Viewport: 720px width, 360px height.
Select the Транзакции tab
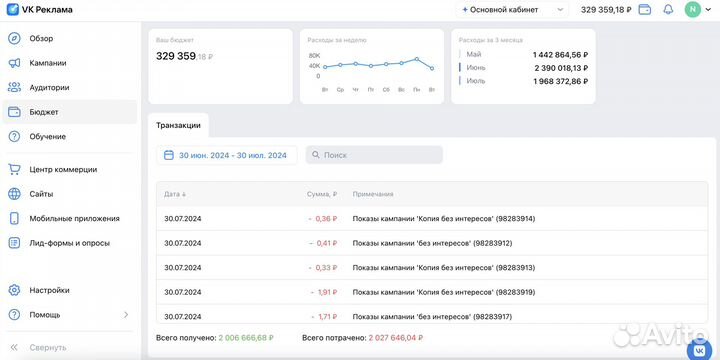coord(178,125)
